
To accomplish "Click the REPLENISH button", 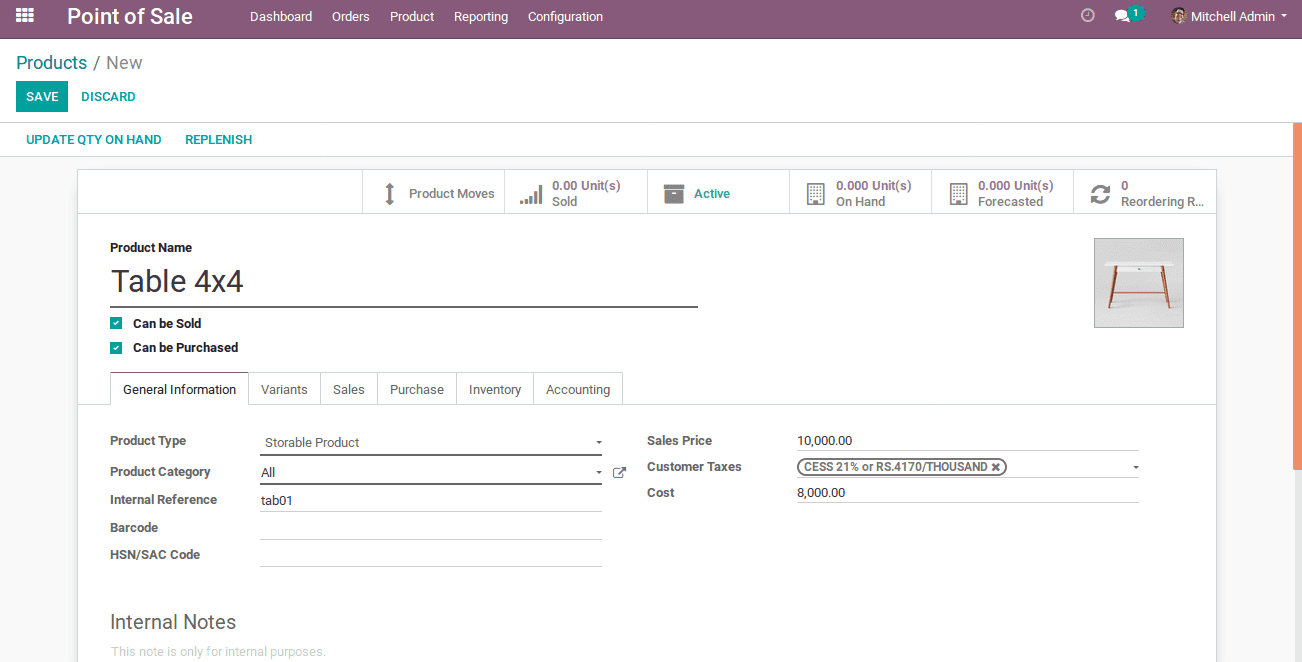I will tap(219, 140).
